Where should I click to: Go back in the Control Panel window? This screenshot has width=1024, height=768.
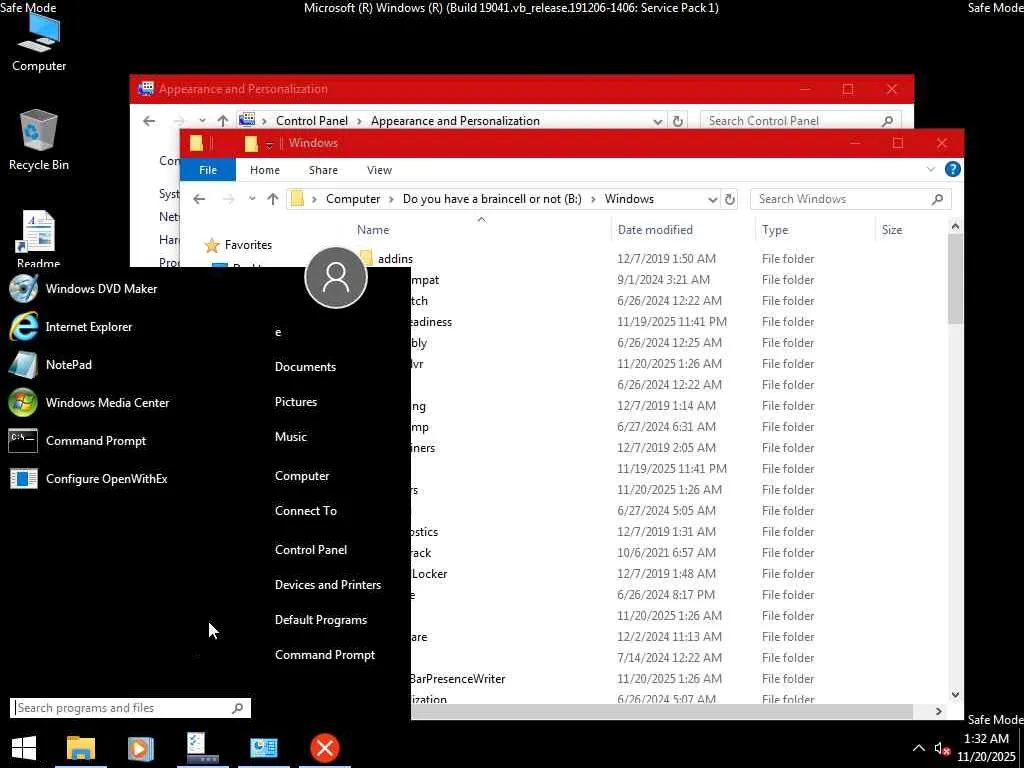click(x=149, y=121)
